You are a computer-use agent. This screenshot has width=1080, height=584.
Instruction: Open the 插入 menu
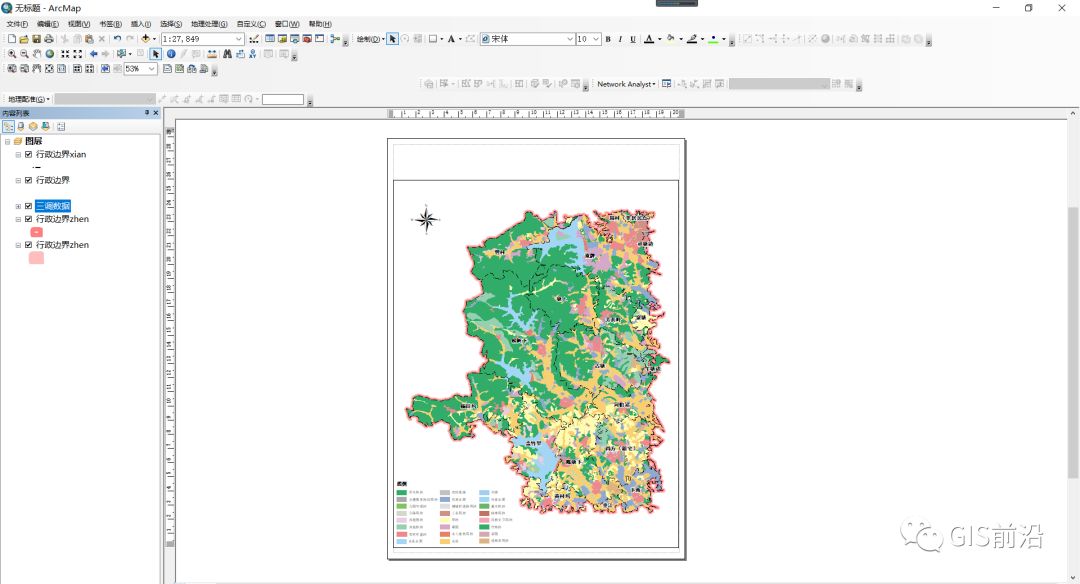pos(141,24)
